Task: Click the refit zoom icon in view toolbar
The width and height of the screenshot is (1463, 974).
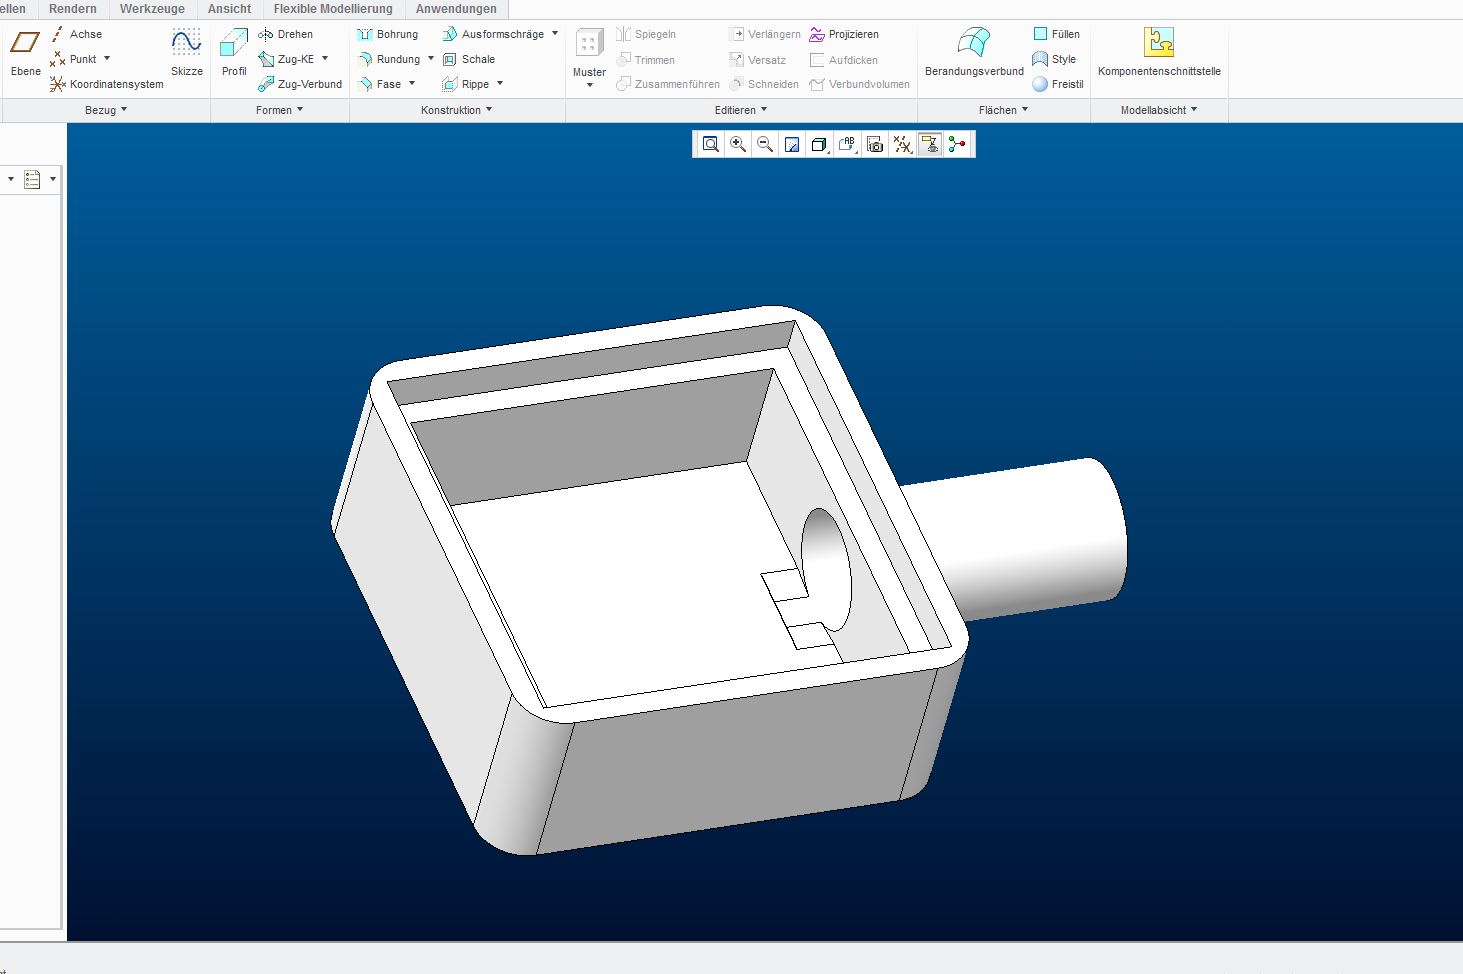Action: point(710,145)
